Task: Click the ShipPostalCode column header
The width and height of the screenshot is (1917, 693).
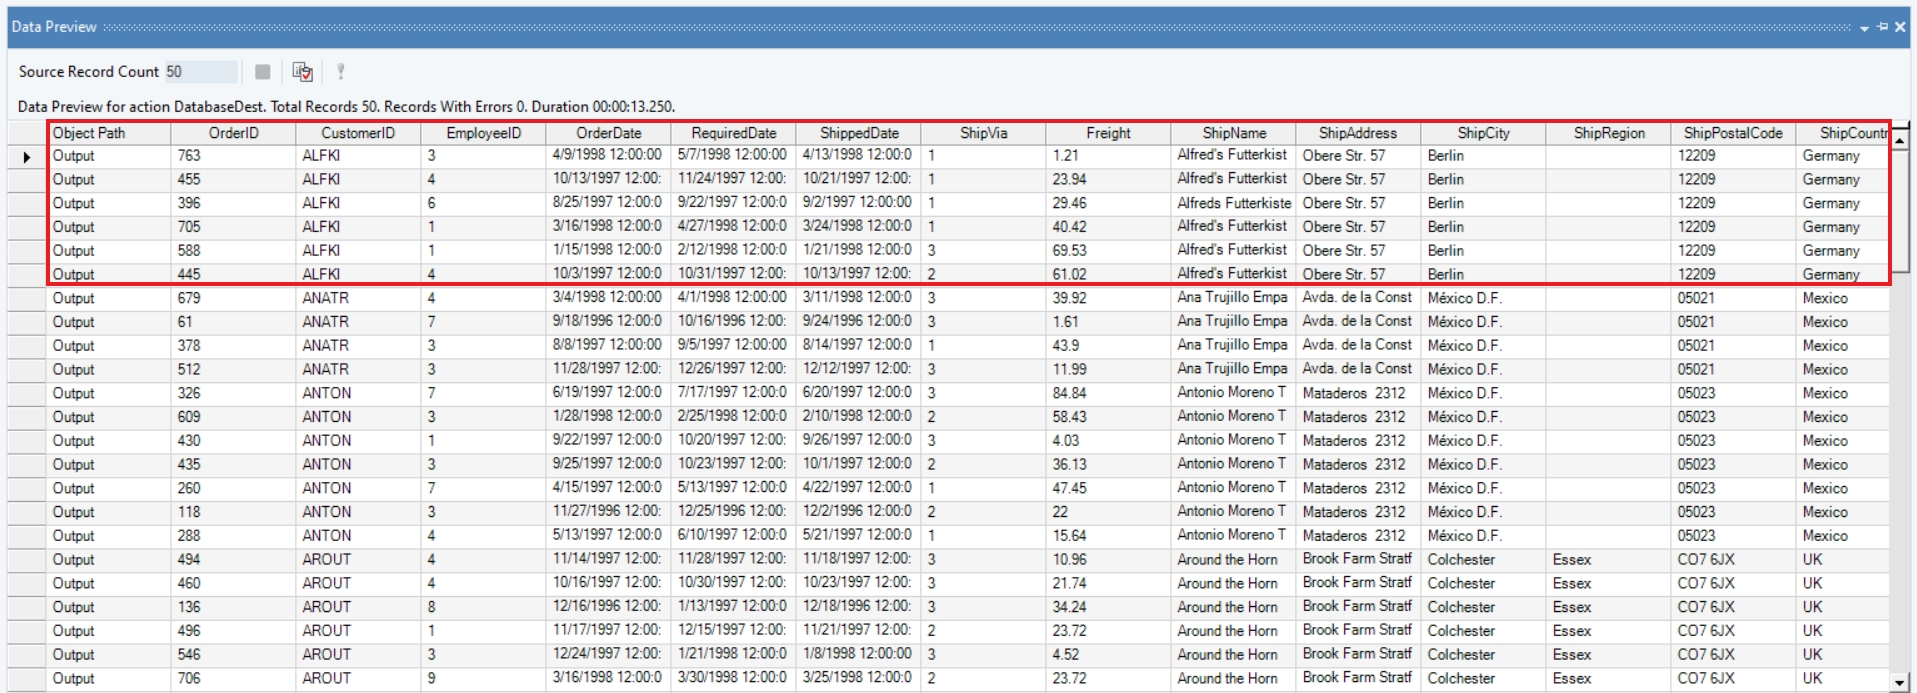Action: click(1732, 133)
